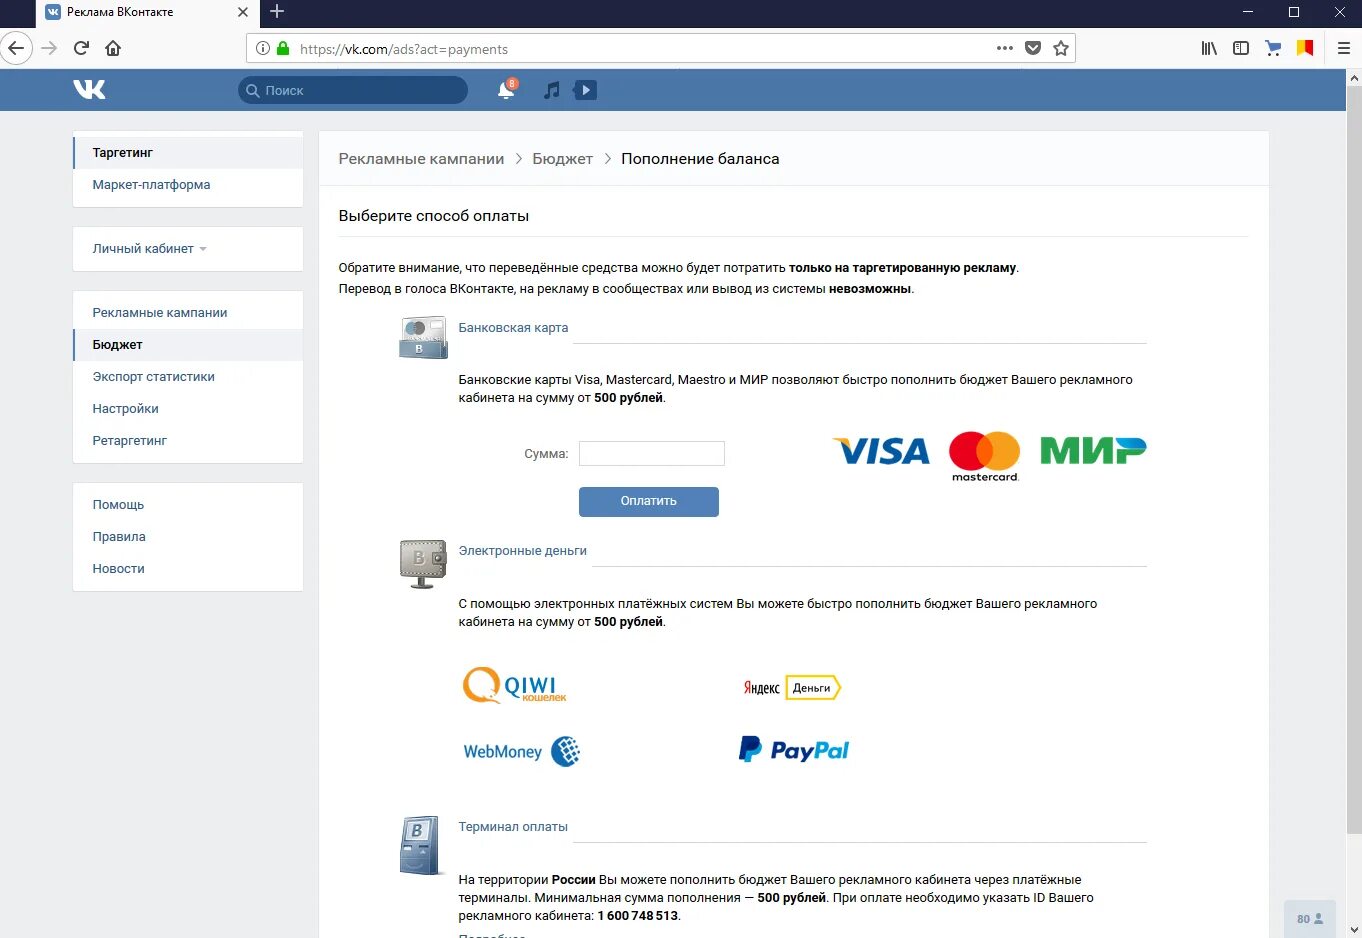The height and width of the screenshot is (938, 1362).
Task: Click the browser back arrow
Action: coord(16,48)
